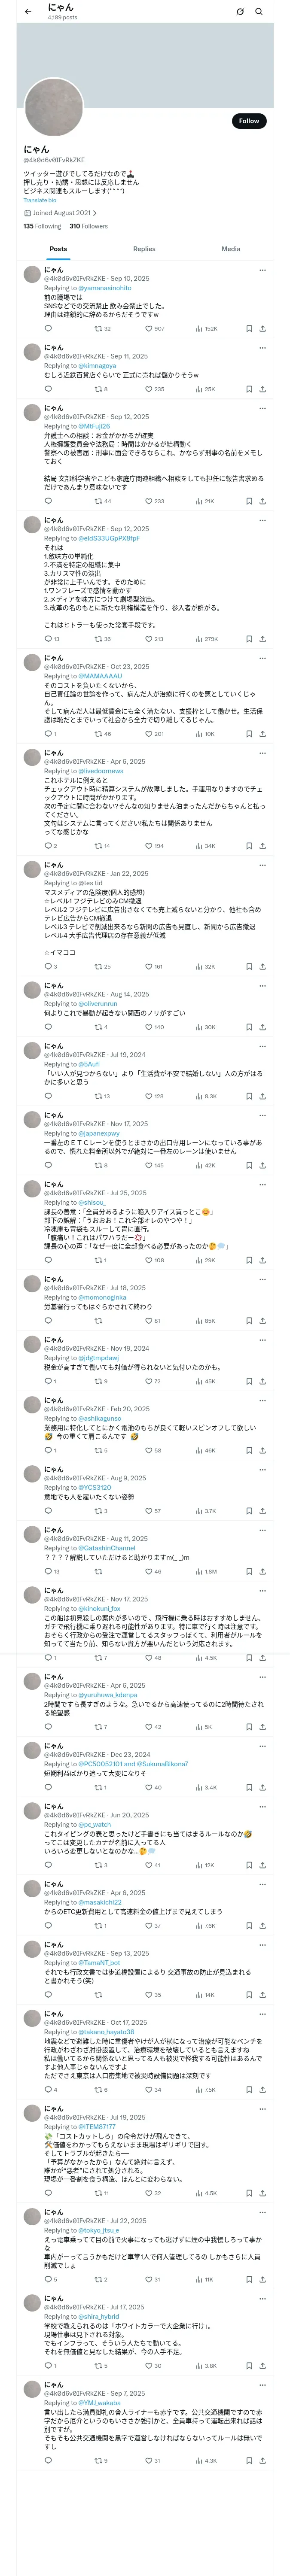Like the Sep 10, 2025 post
Viewport: 290px width, 2576px height.
click(x=149, y=328)
